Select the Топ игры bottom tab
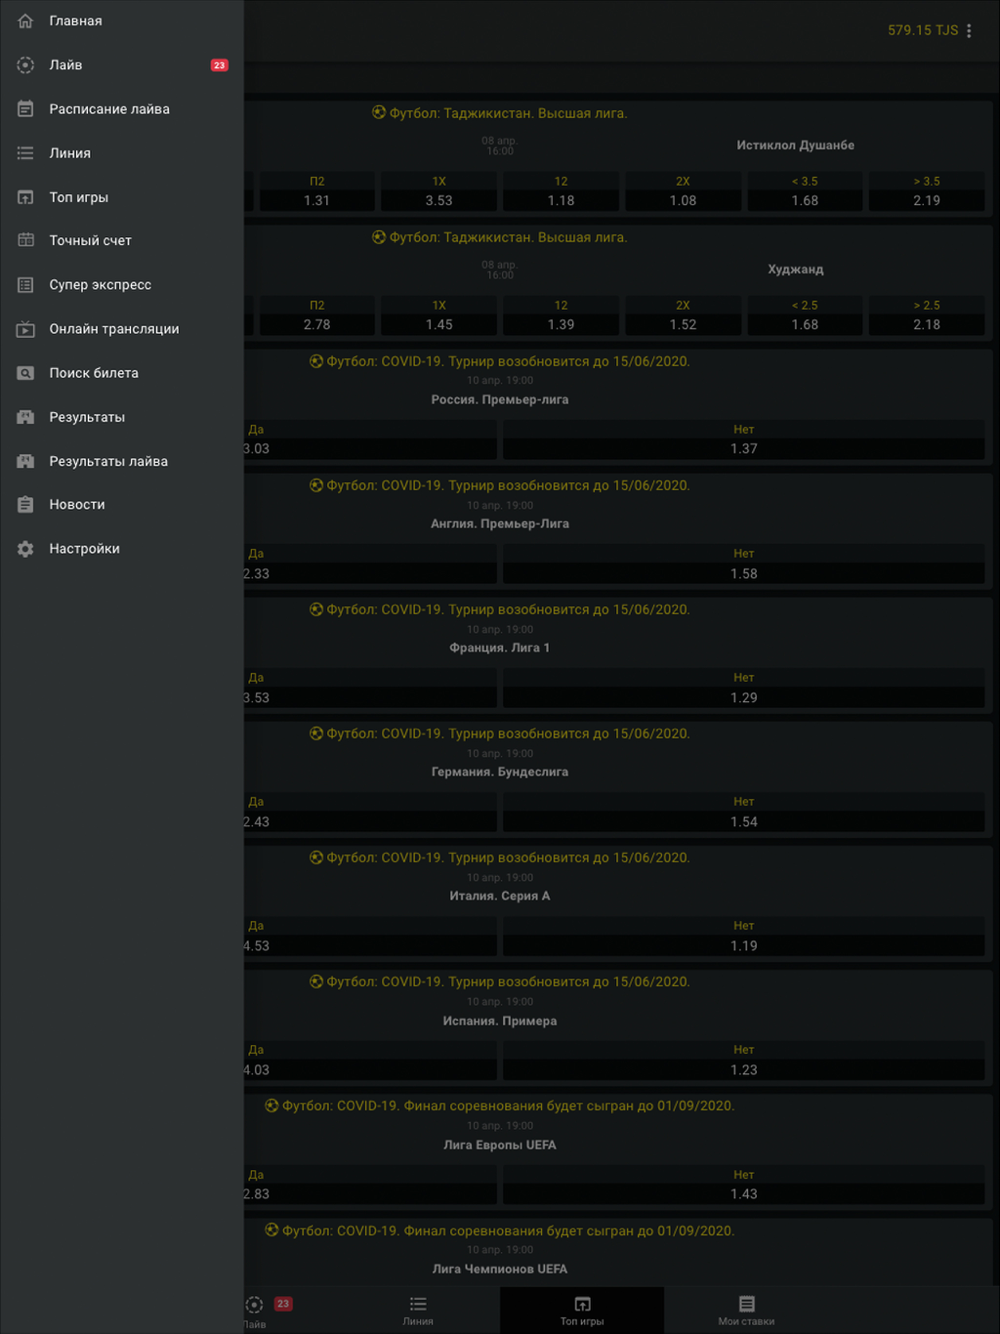Screen dimensions: 1000x1334 click(582, 1310)
